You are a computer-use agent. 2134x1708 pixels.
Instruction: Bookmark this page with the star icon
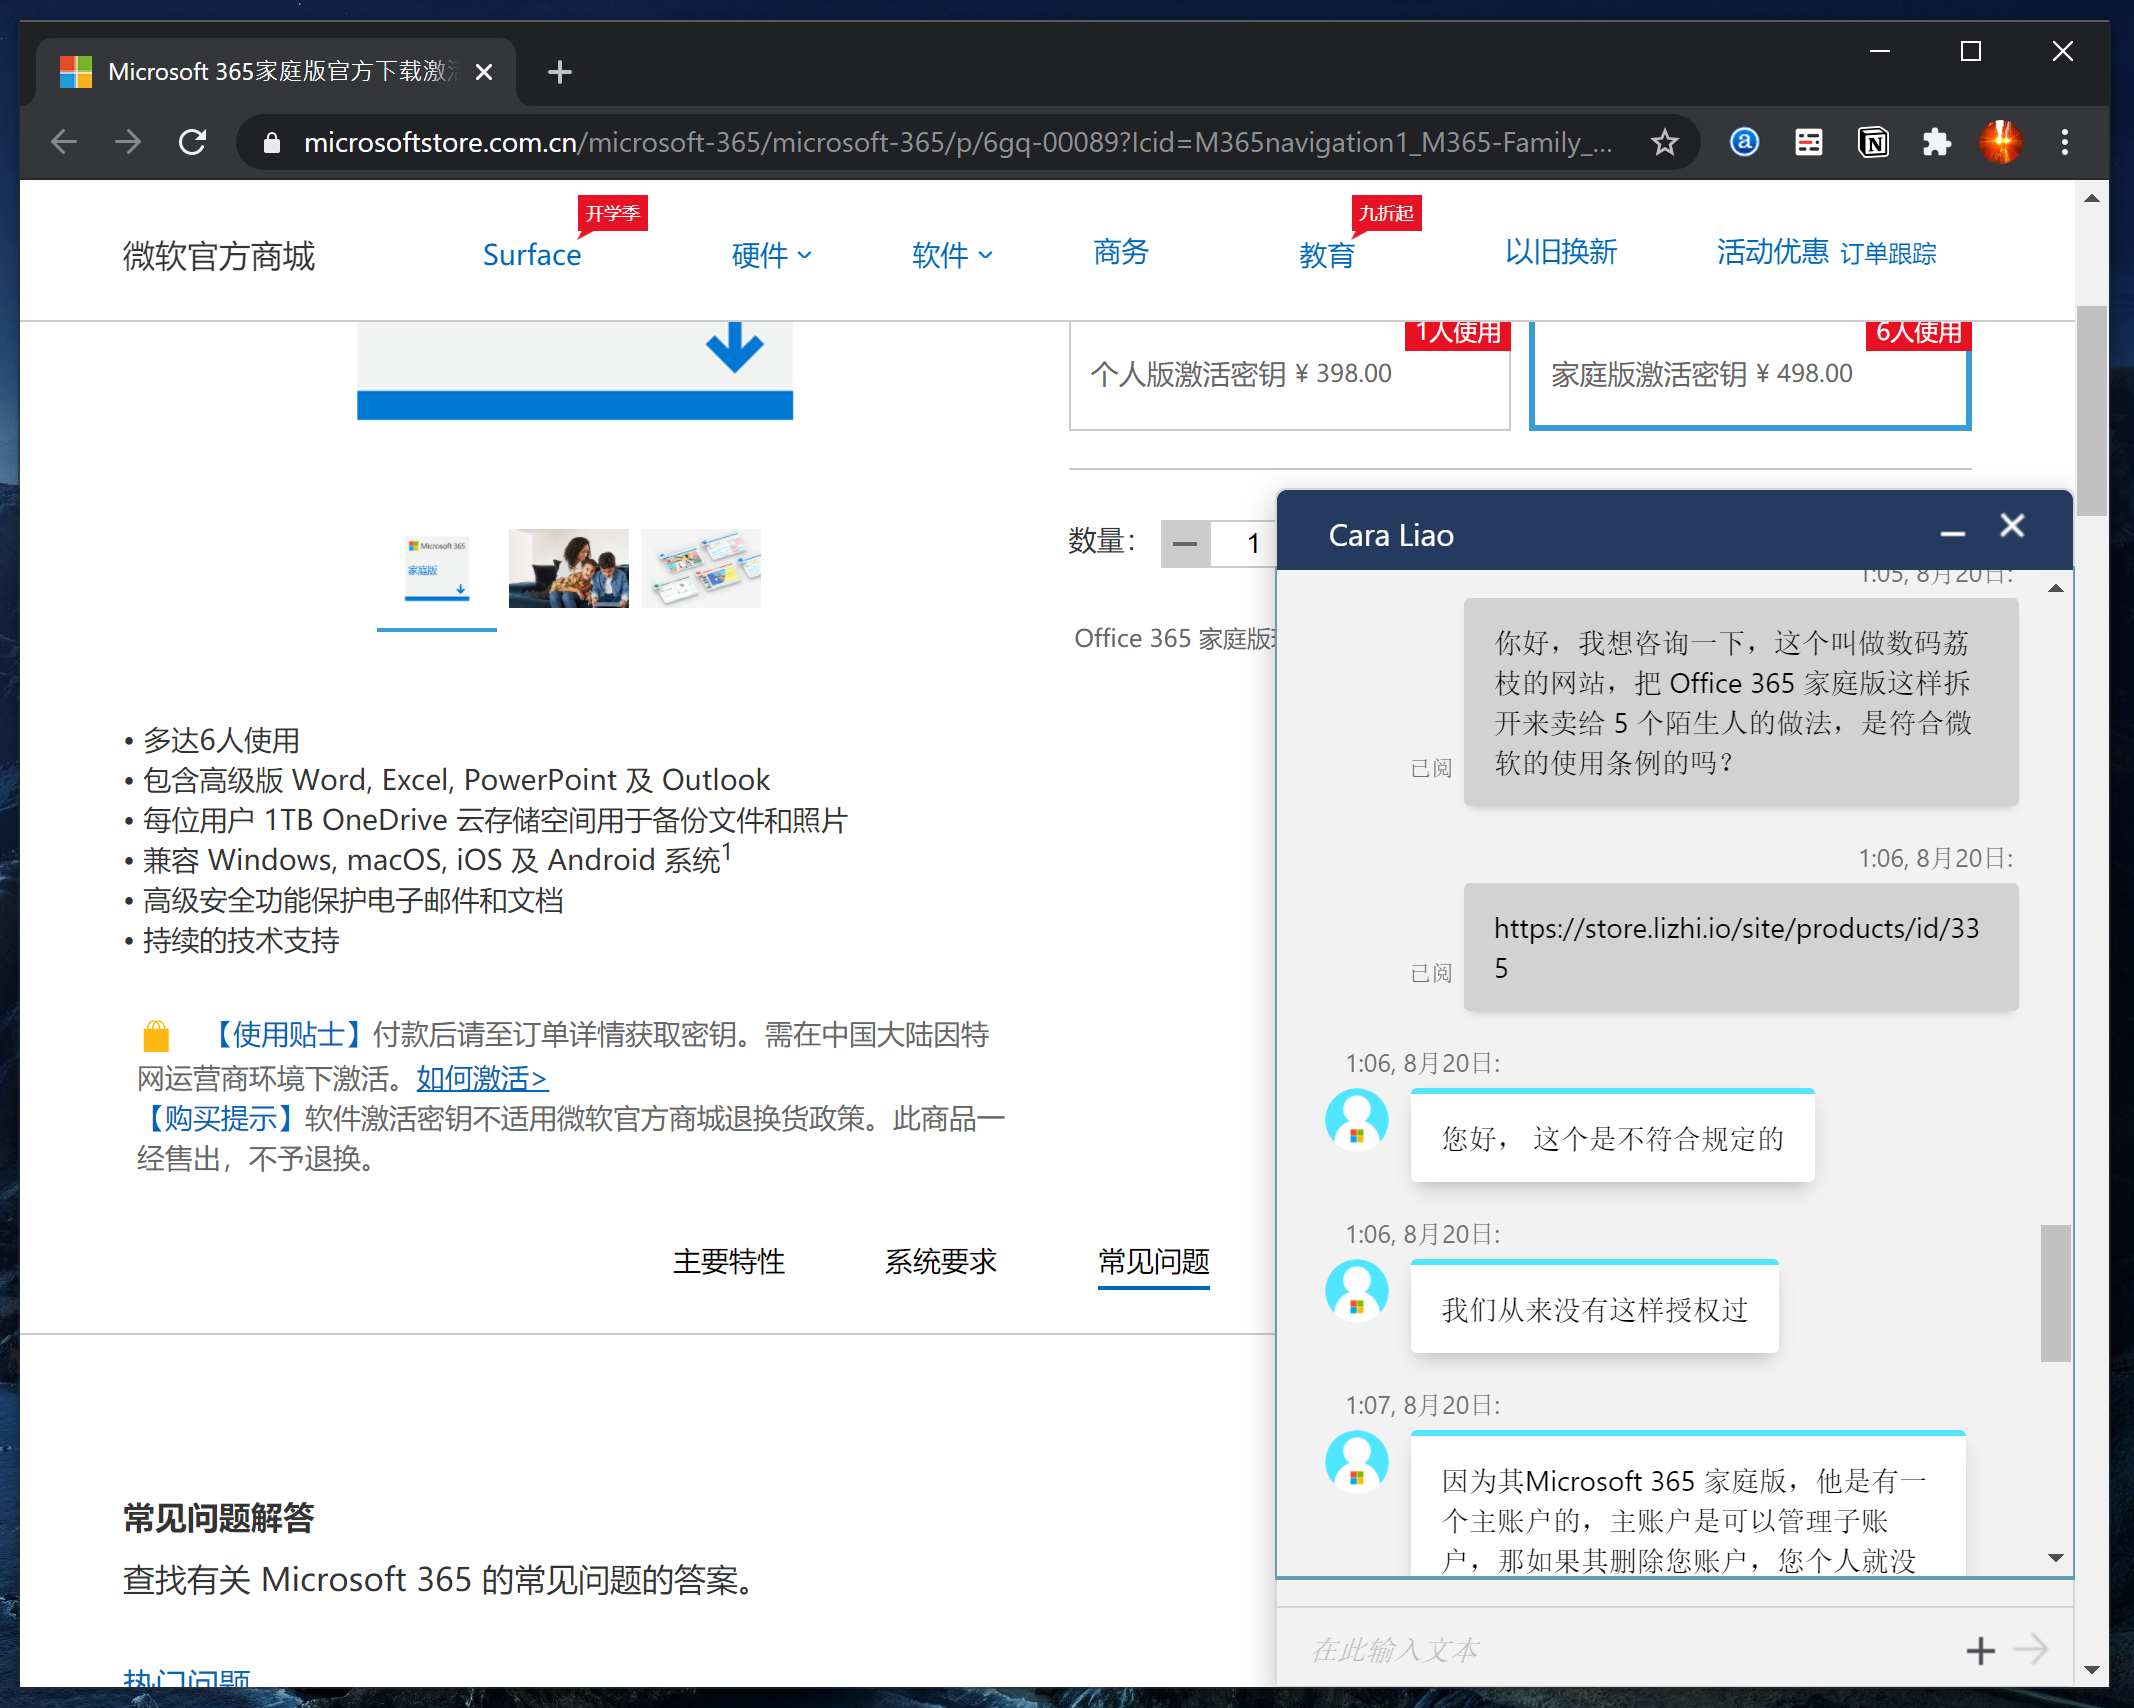[1664, 143]
